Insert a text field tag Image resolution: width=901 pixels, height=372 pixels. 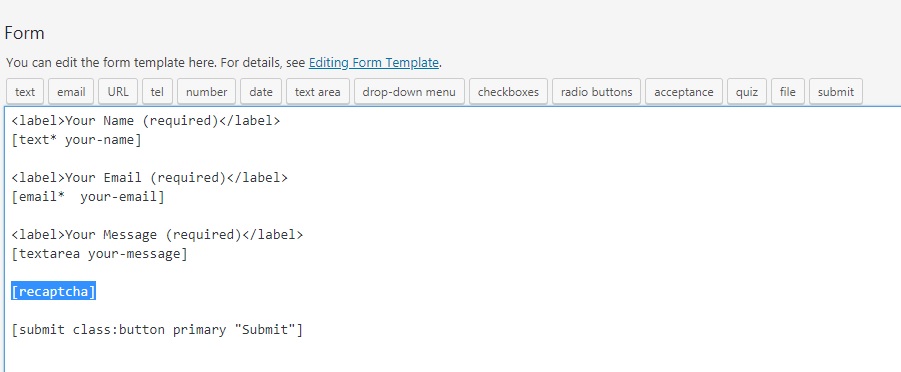point(25,92)
